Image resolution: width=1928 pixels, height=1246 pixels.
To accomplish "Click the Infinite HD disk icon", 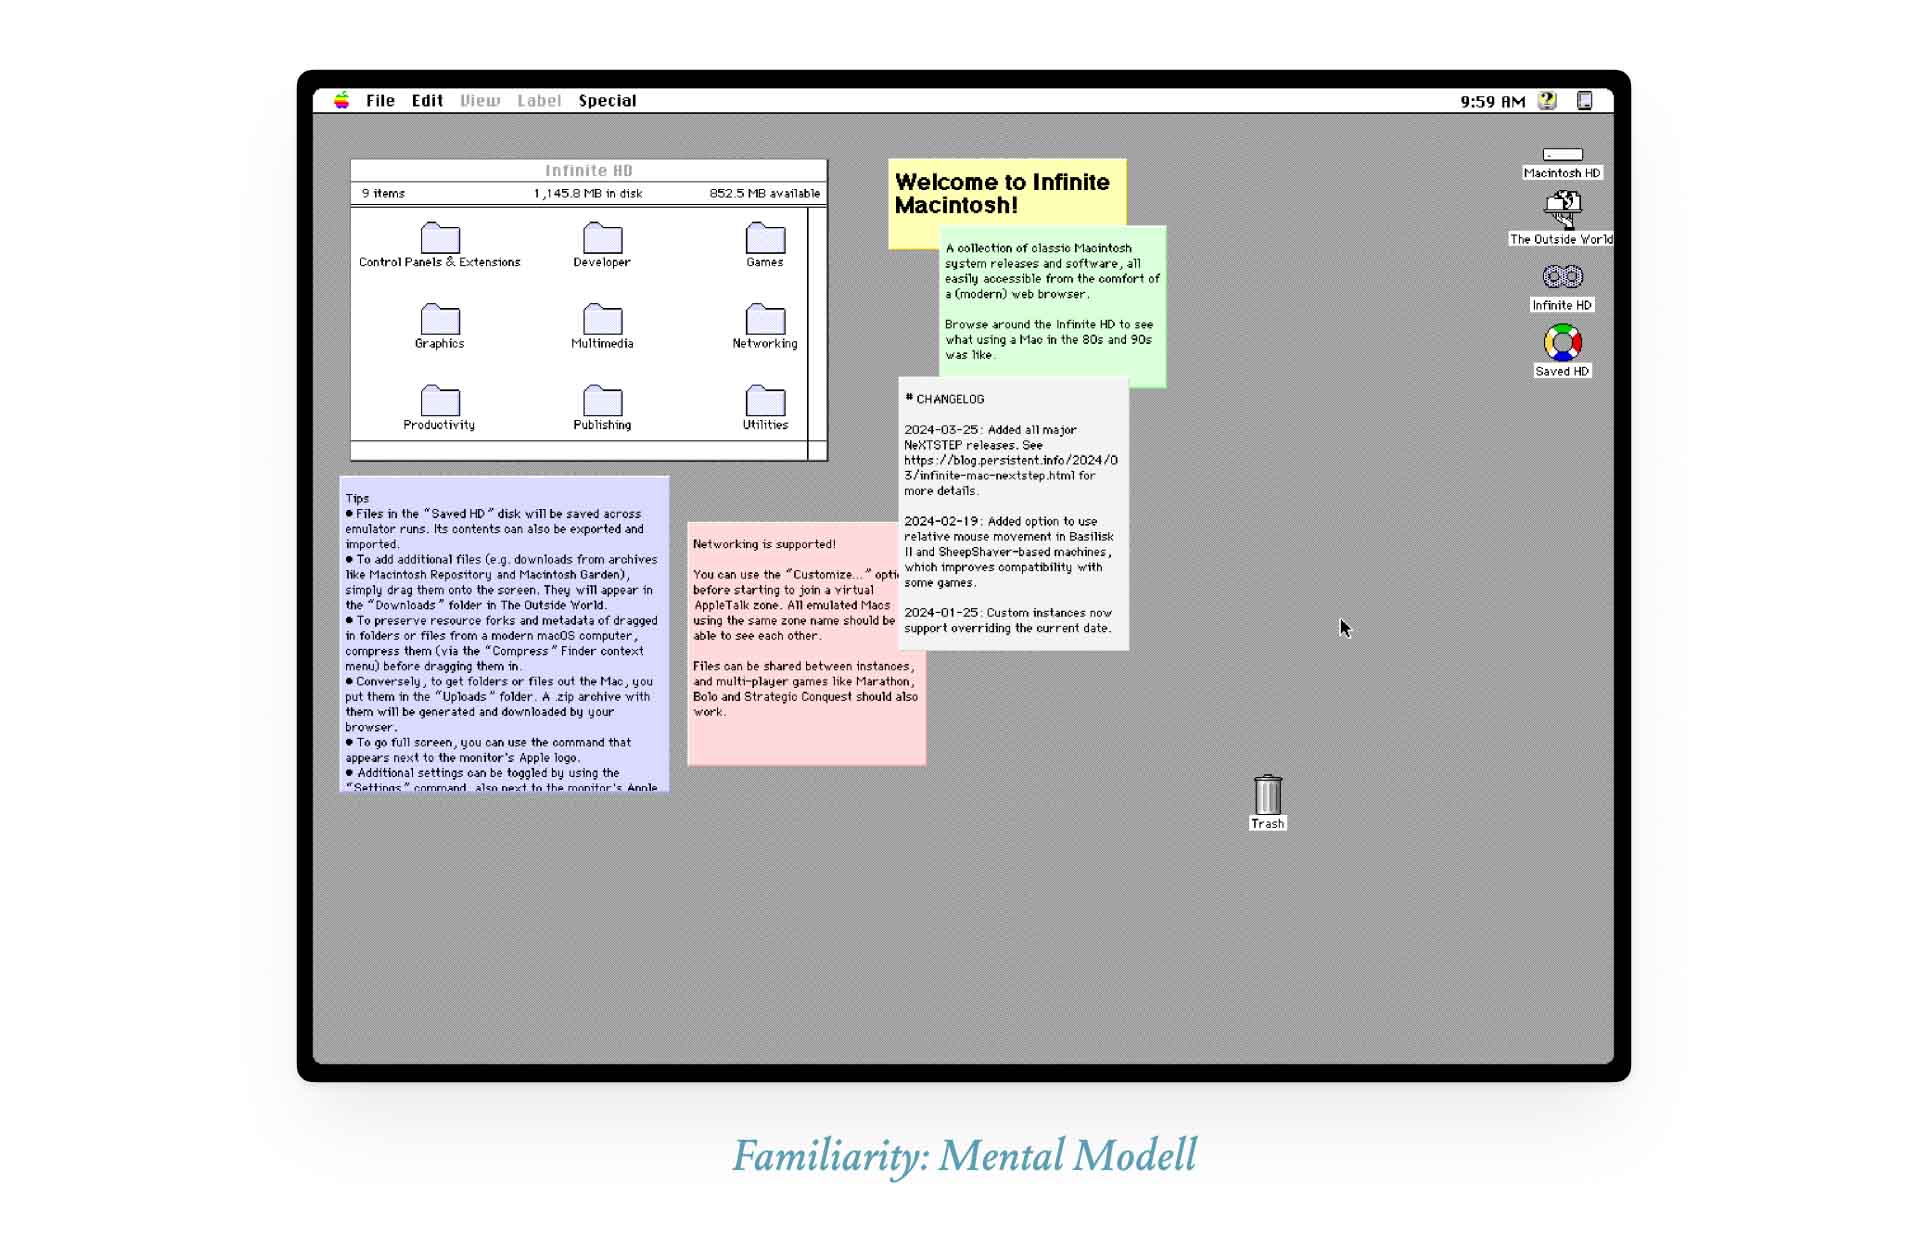I will [1562, 277].
